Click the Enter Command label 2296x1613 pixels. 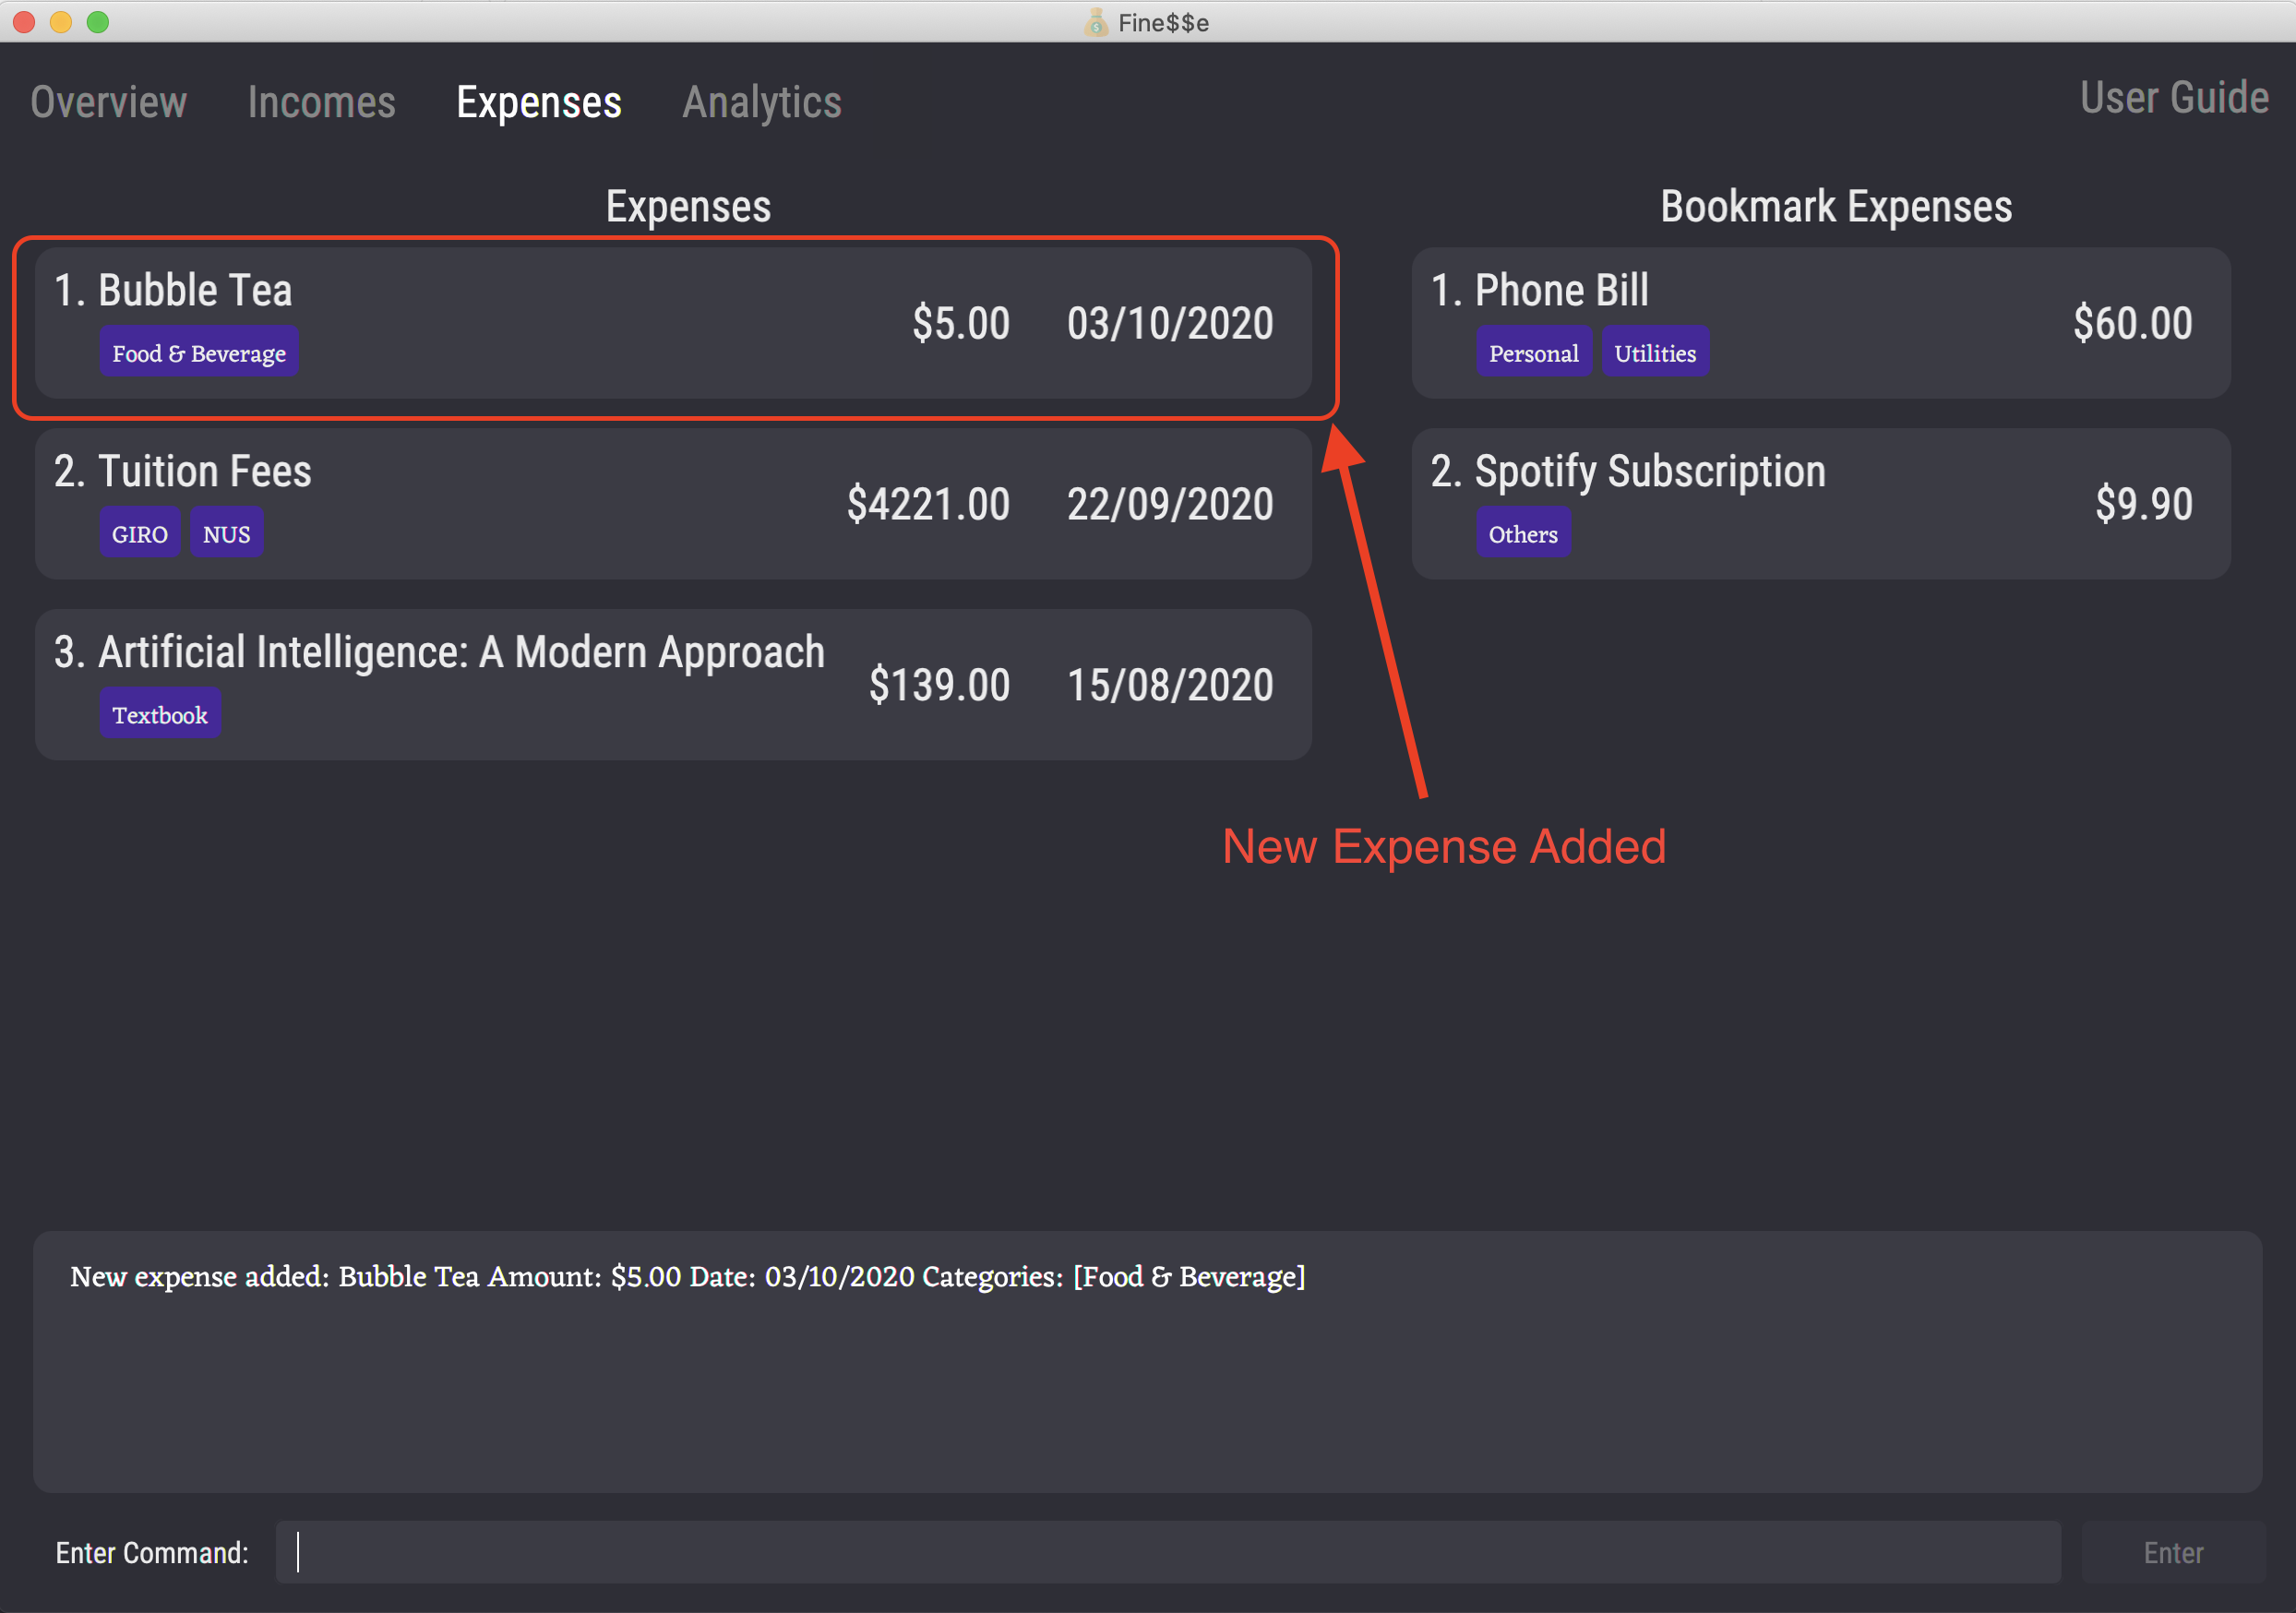(x=152, y=1553)
